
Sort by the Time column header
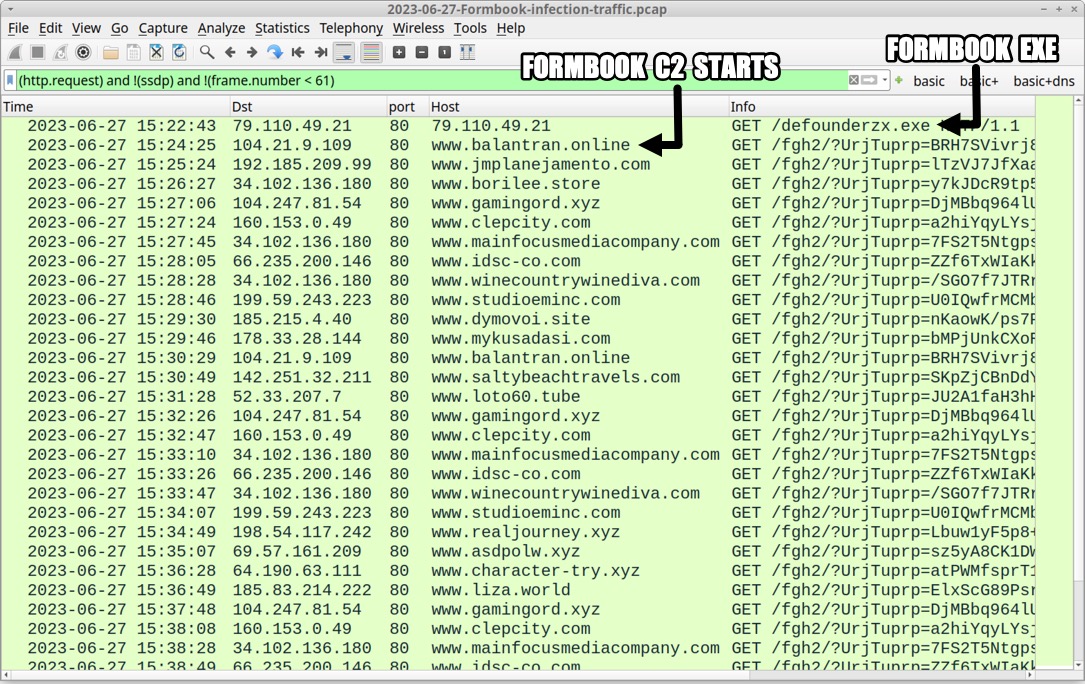tap(115, 107)
